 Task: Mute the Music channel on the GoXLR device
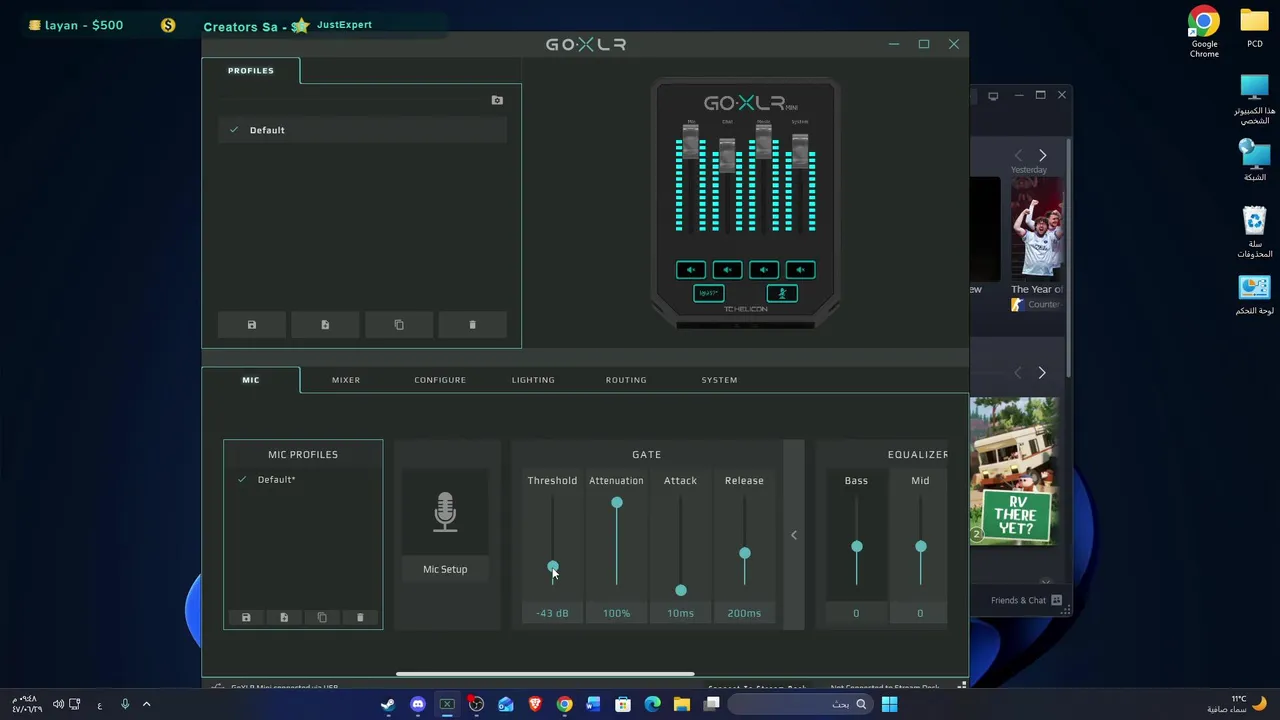[764, 270]
